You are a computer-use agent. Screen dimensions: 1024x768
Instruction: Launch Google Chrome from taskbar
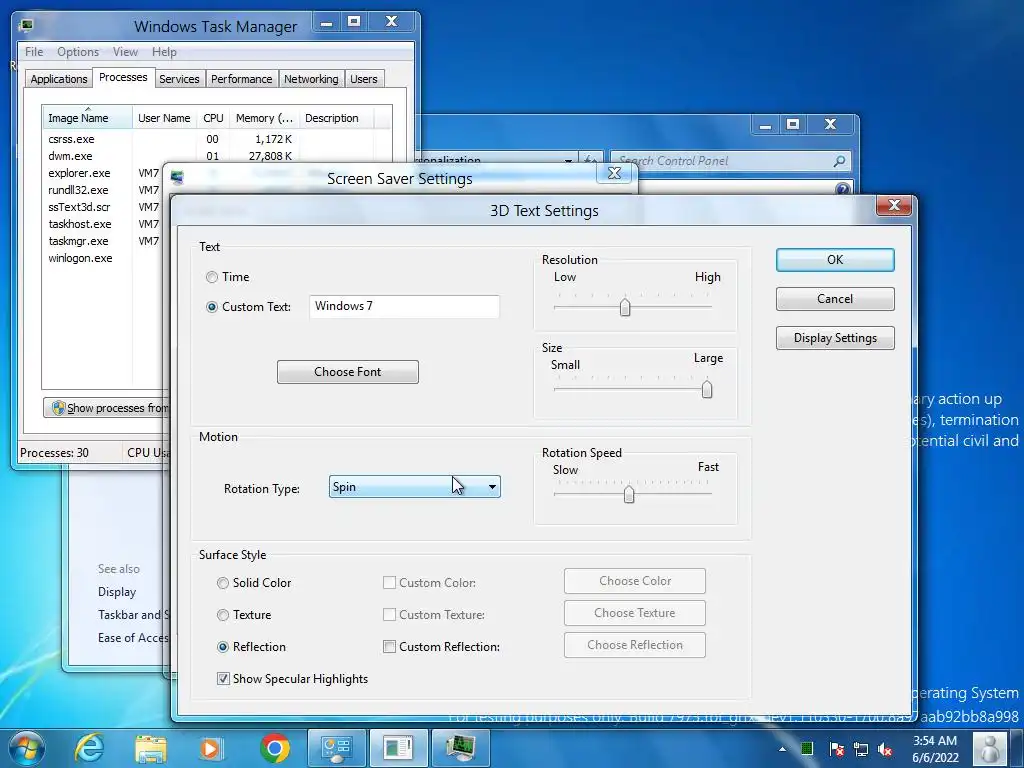[275, 748]
